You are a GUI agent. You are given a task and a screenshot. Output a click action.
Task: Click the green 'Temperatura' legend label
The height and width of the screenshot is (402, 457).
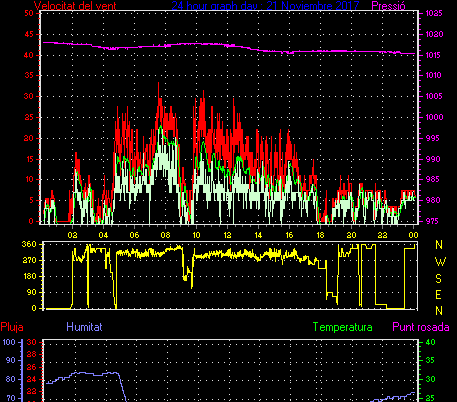(x=342, y=327)
